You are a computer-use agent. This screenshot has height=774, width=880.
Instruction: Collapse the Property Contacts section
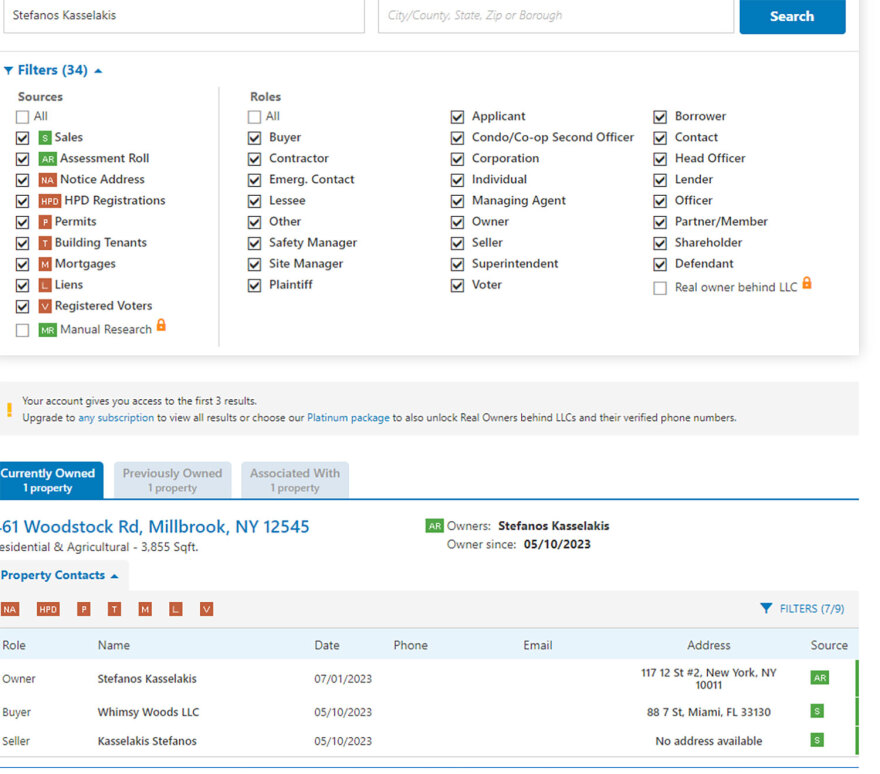[60, 576]
